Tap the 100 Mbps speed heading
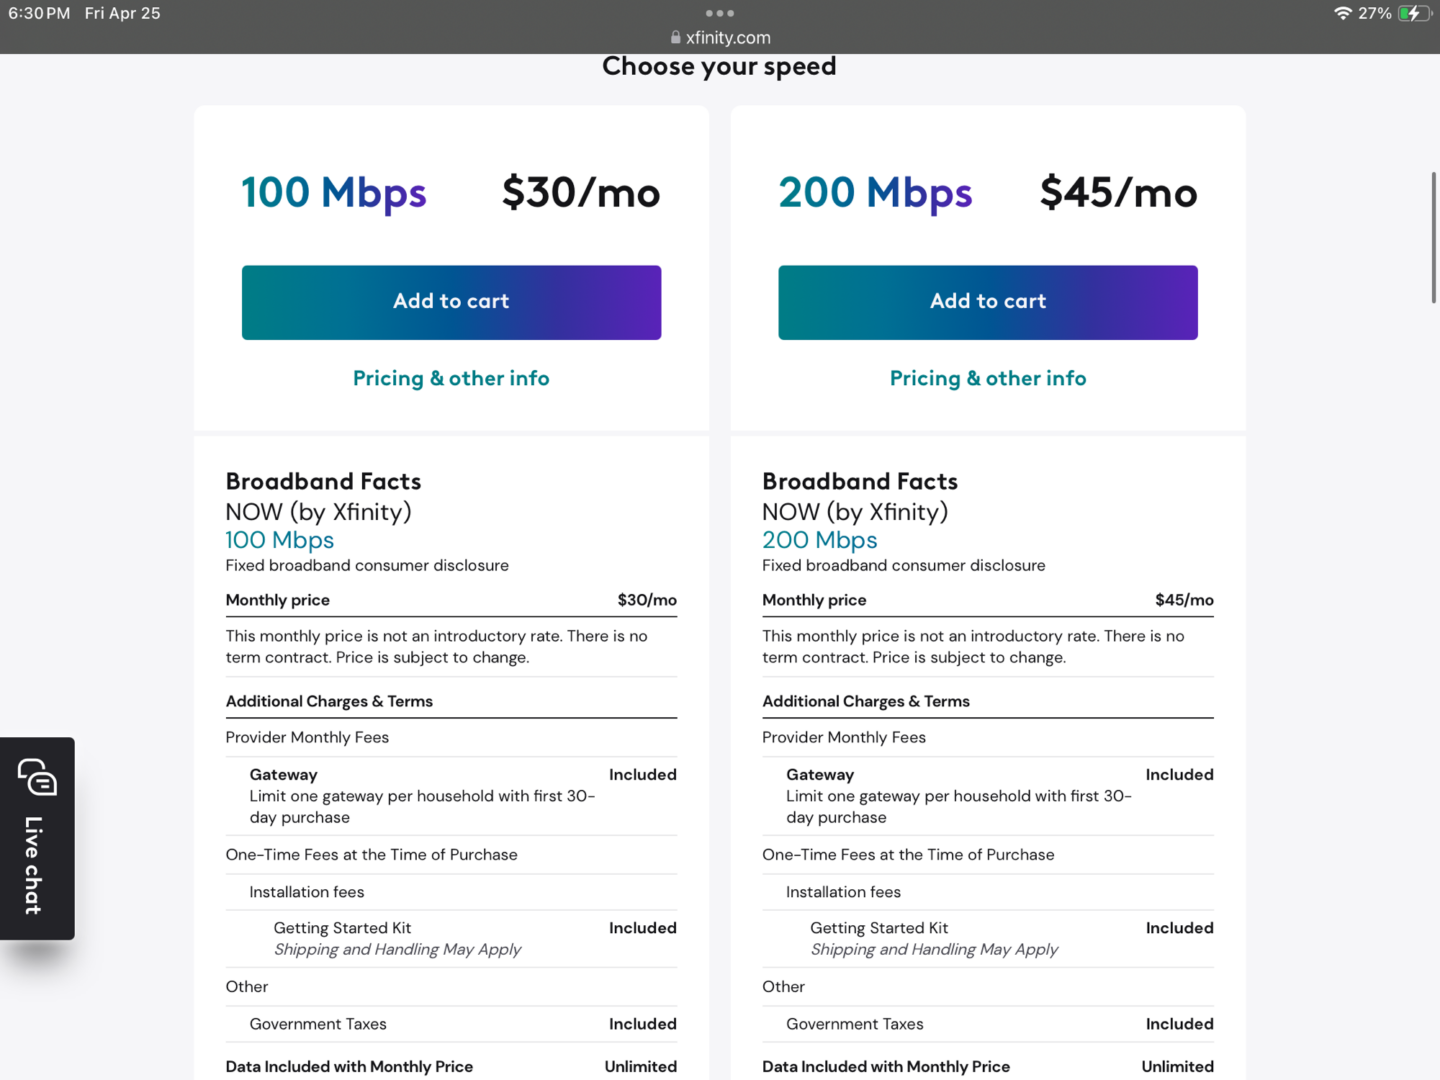Image resolution: width=1440 pixels, height=1080 pixels. pyautogui.click(x=334, y=193)
